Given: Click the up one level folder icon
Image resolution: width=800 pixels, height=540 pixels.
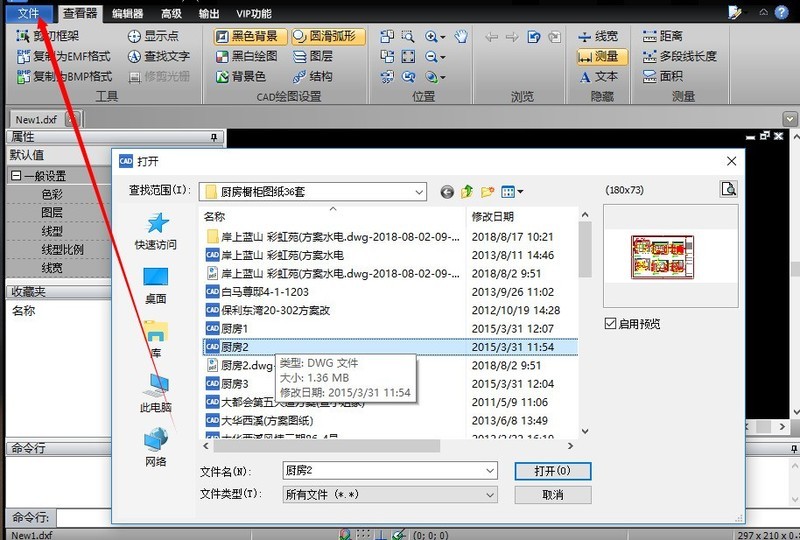Looking at the screenshot, I should click(x=467, y=191).
